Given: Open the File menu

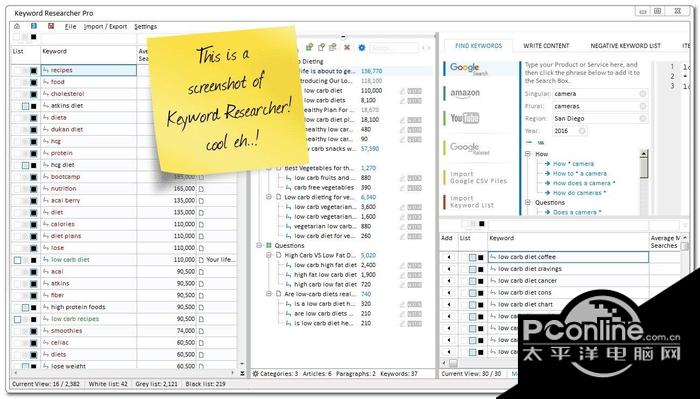Looking at the screenshot, I should click(x=71, y=27).
